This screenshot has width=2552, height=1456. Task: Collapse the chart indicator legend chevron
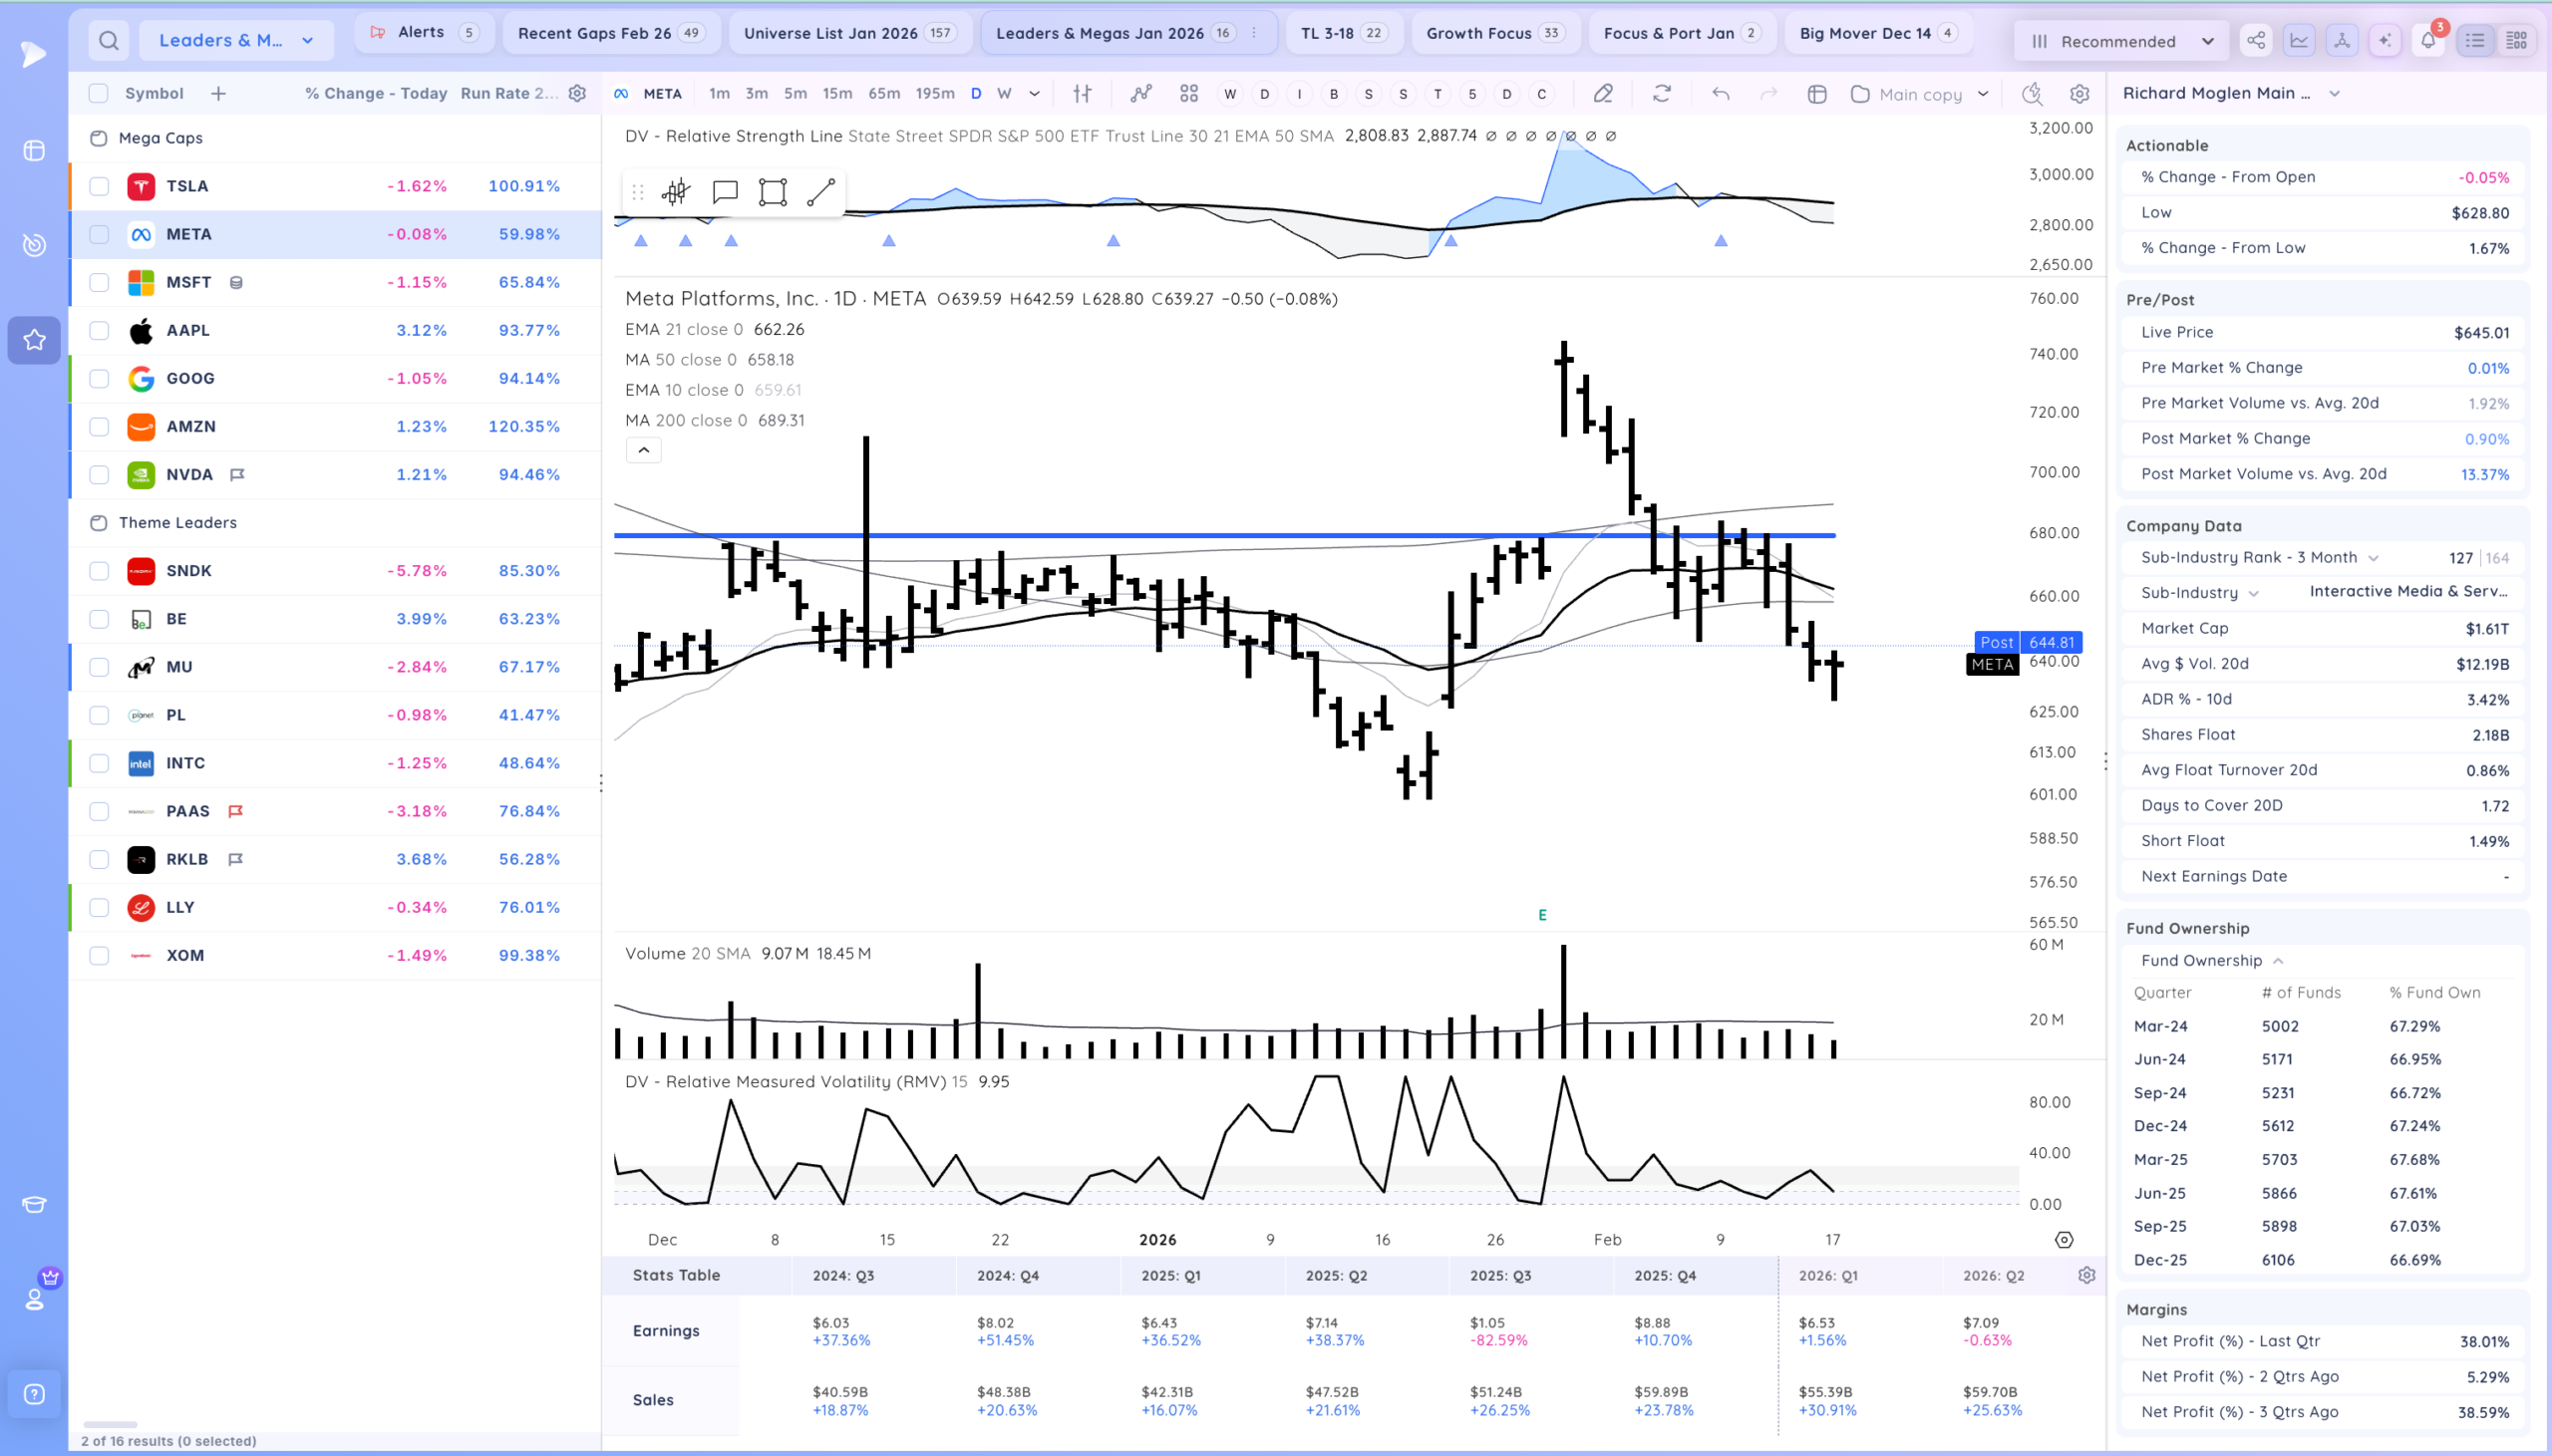coord(643,450)
